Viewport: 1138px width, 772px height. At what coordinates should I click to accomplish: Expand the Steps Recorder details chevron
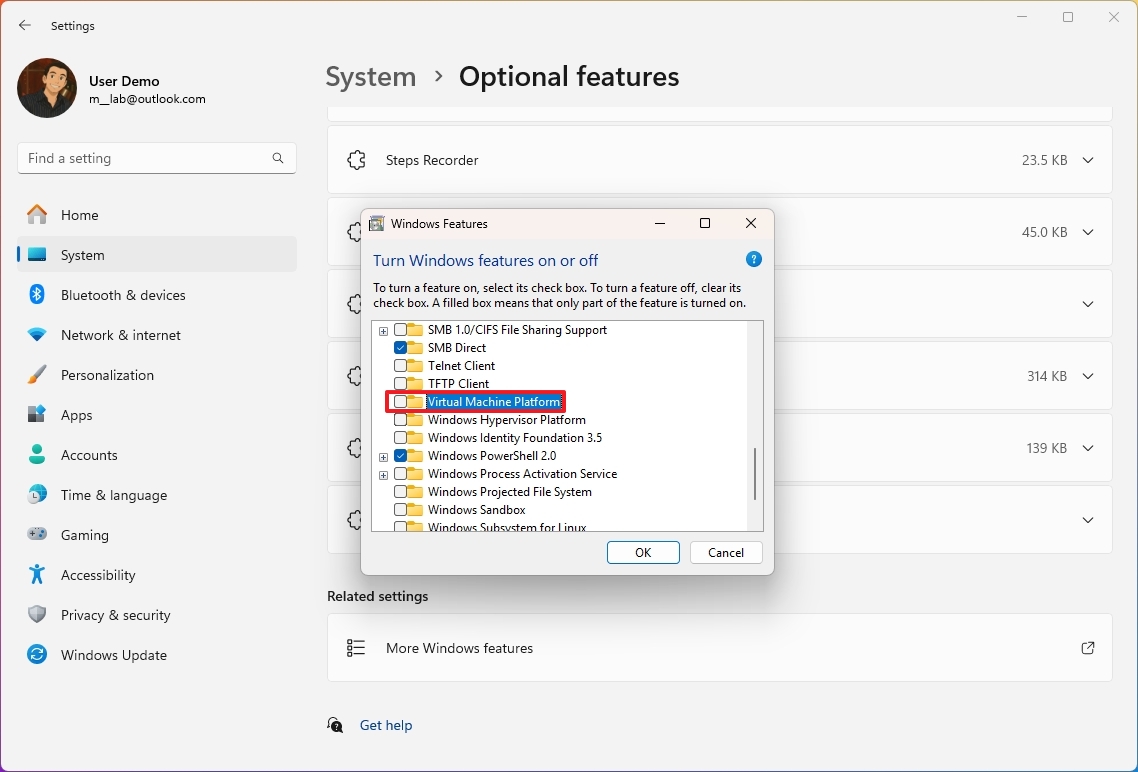click(x=1088, y=159)
